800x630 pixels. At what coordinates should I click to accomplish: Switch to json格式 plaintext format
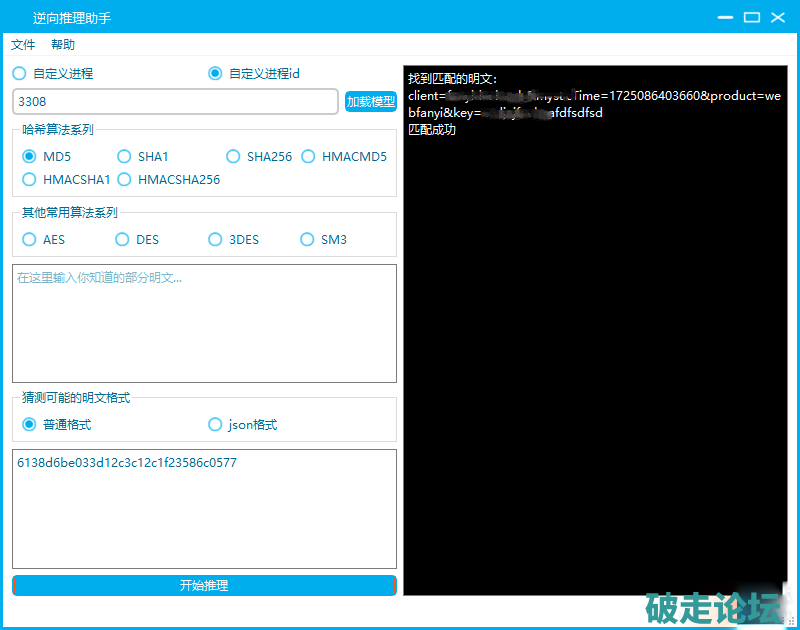click(x=216, y=425)
